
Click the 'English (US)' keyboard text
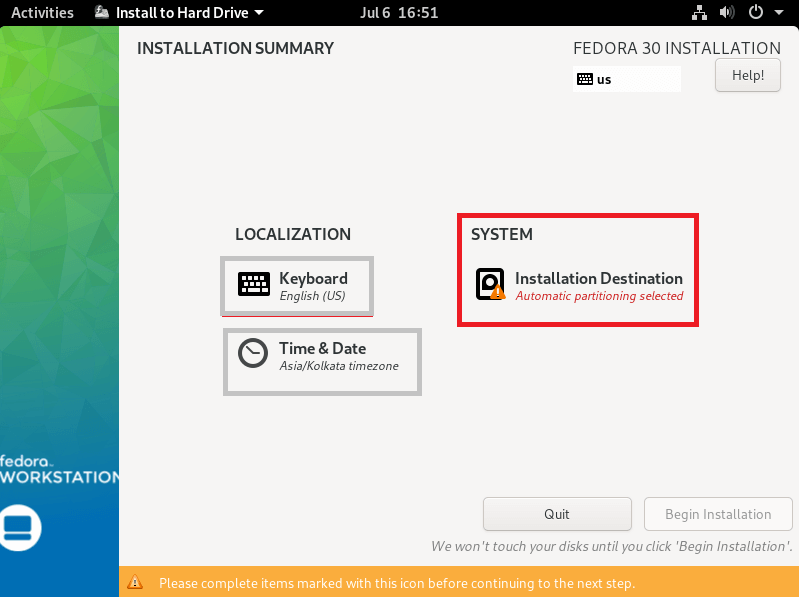pyautogui.click(x=312, y=296)
